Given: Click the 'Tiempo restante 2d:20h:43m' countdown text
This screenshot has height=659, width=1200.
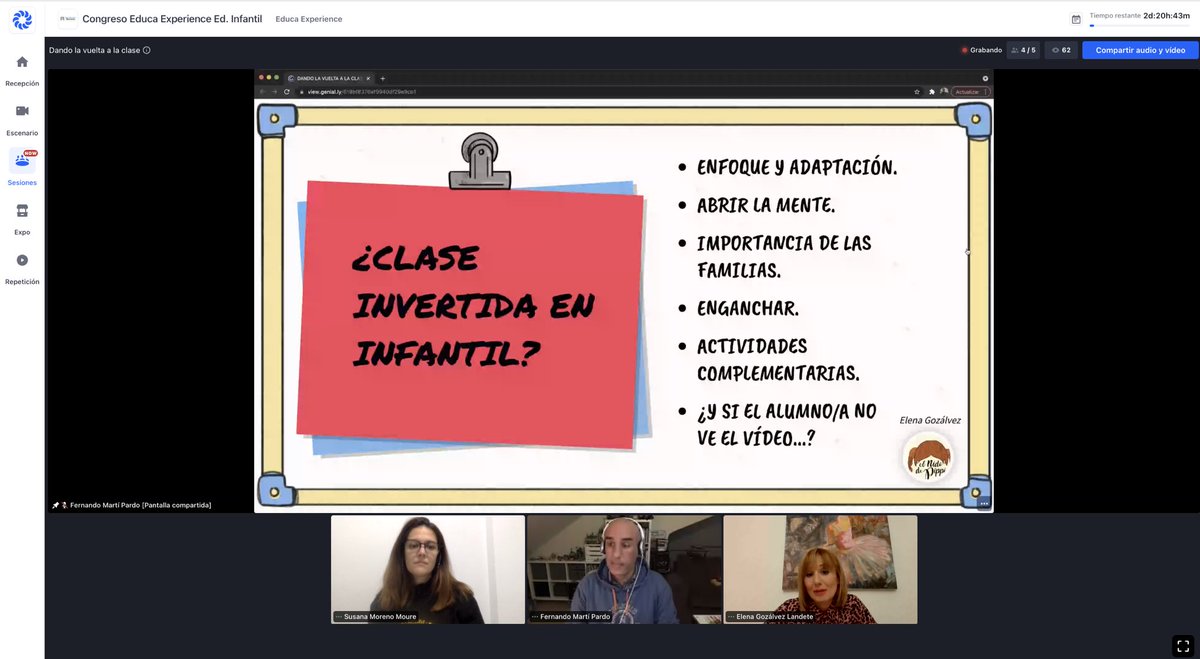Looking at the screenshot, I should pyautogui.click(x=1139, y=16).
